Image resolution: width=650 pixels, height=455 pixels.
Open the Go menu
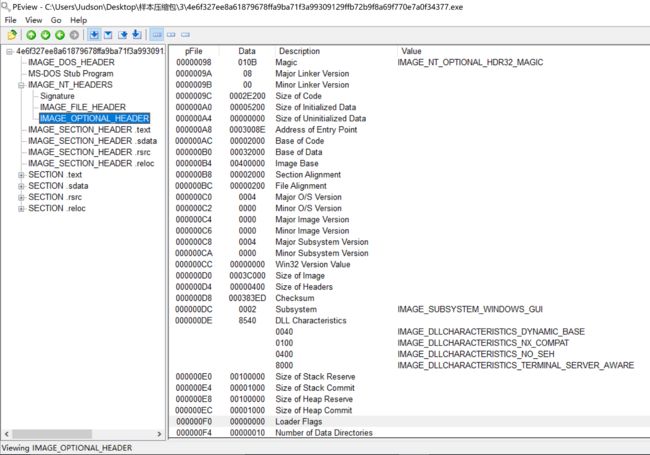56,20
